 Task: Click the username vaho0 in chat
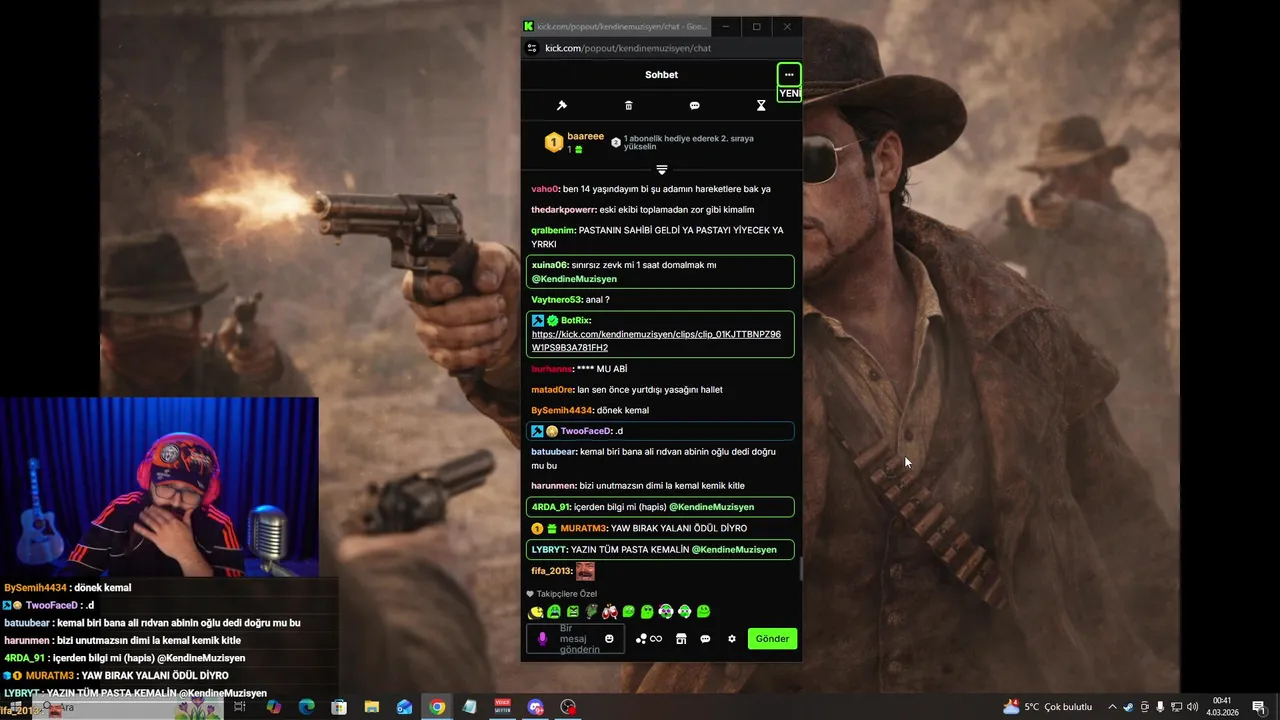pyautogui.click(x=544, y=189)
